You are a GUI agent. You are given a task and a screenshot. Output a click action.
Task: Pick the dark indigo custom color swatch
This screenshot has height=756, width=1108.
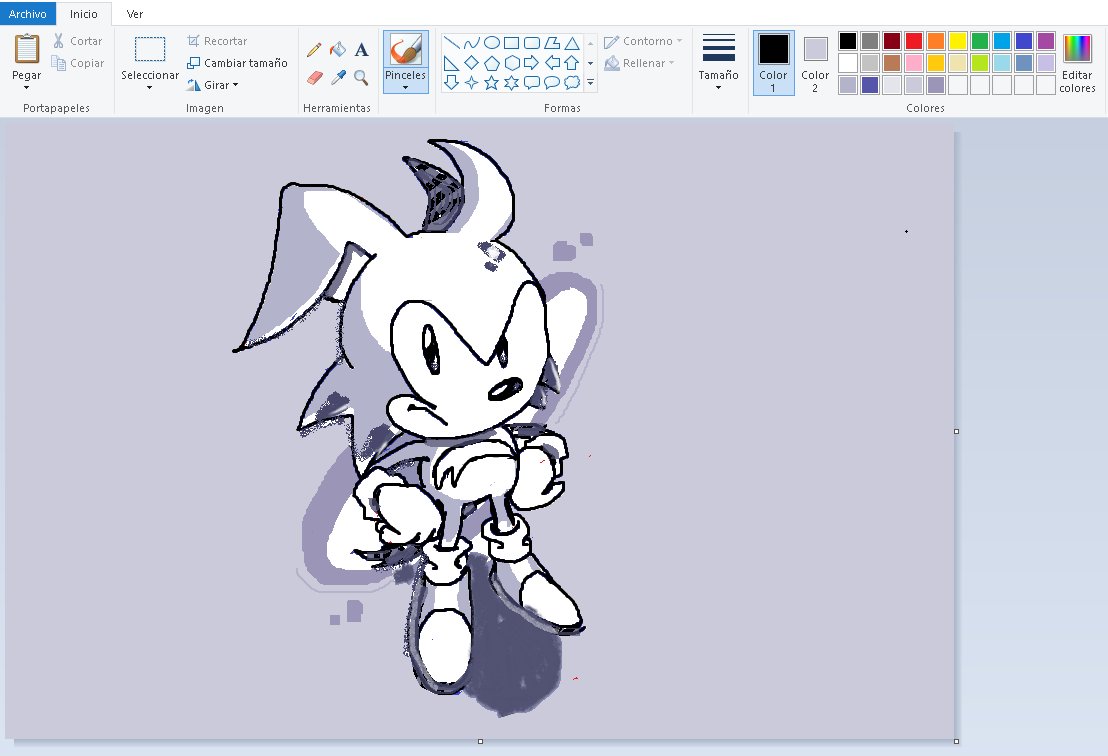870,85
